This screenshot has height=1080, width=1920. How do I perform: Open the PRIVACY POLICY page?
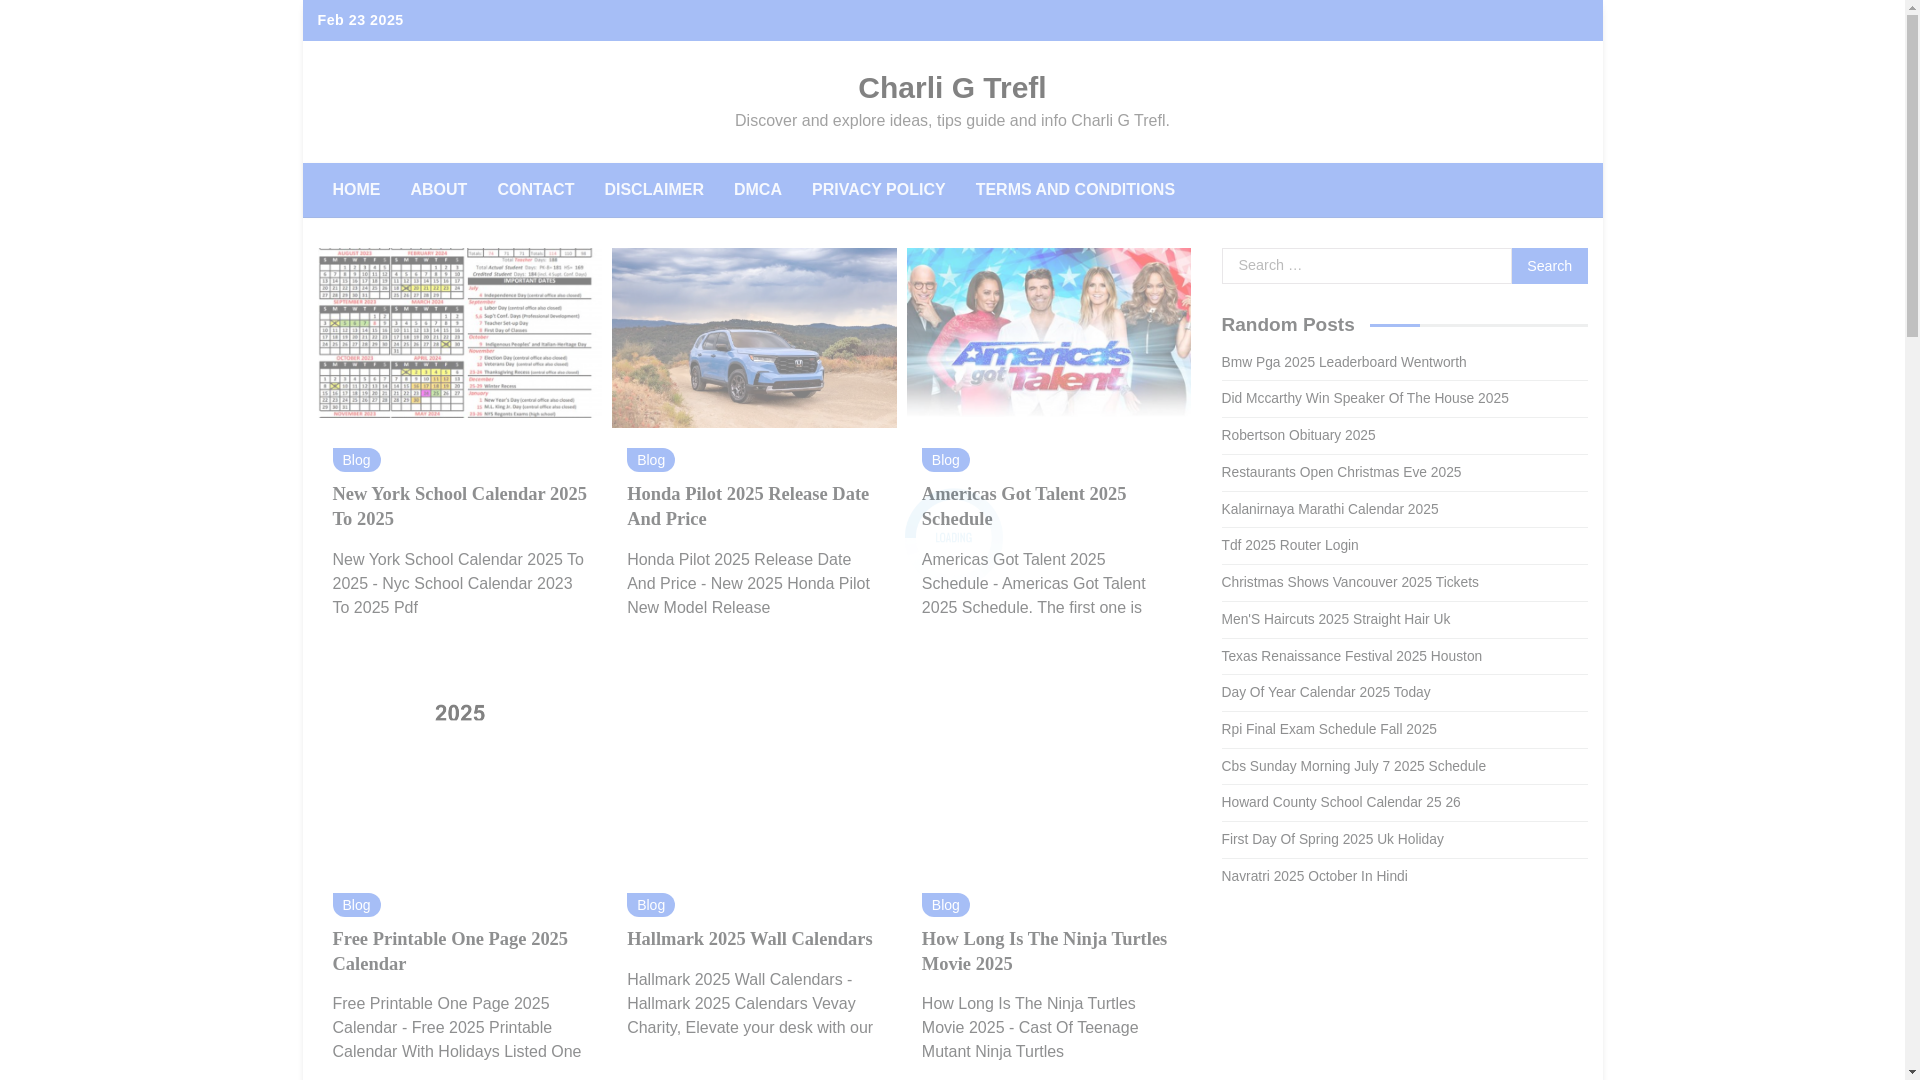[x=879, y=190]
